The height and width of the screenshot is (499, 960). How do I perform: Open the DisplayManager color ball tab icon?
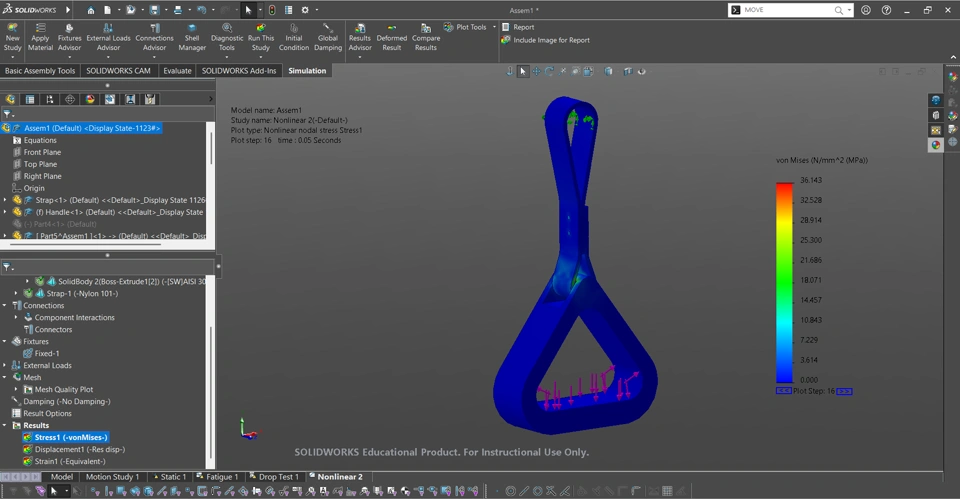90,99
